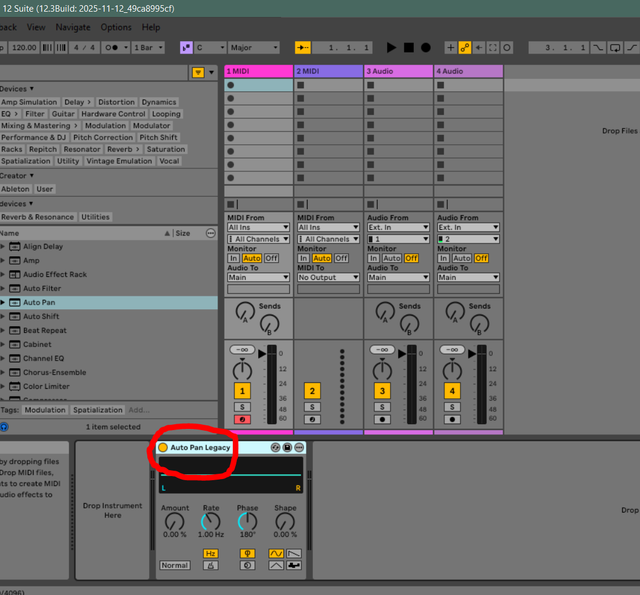Click the Auto Pan Legacy hot-swap icon

point(276,448)
